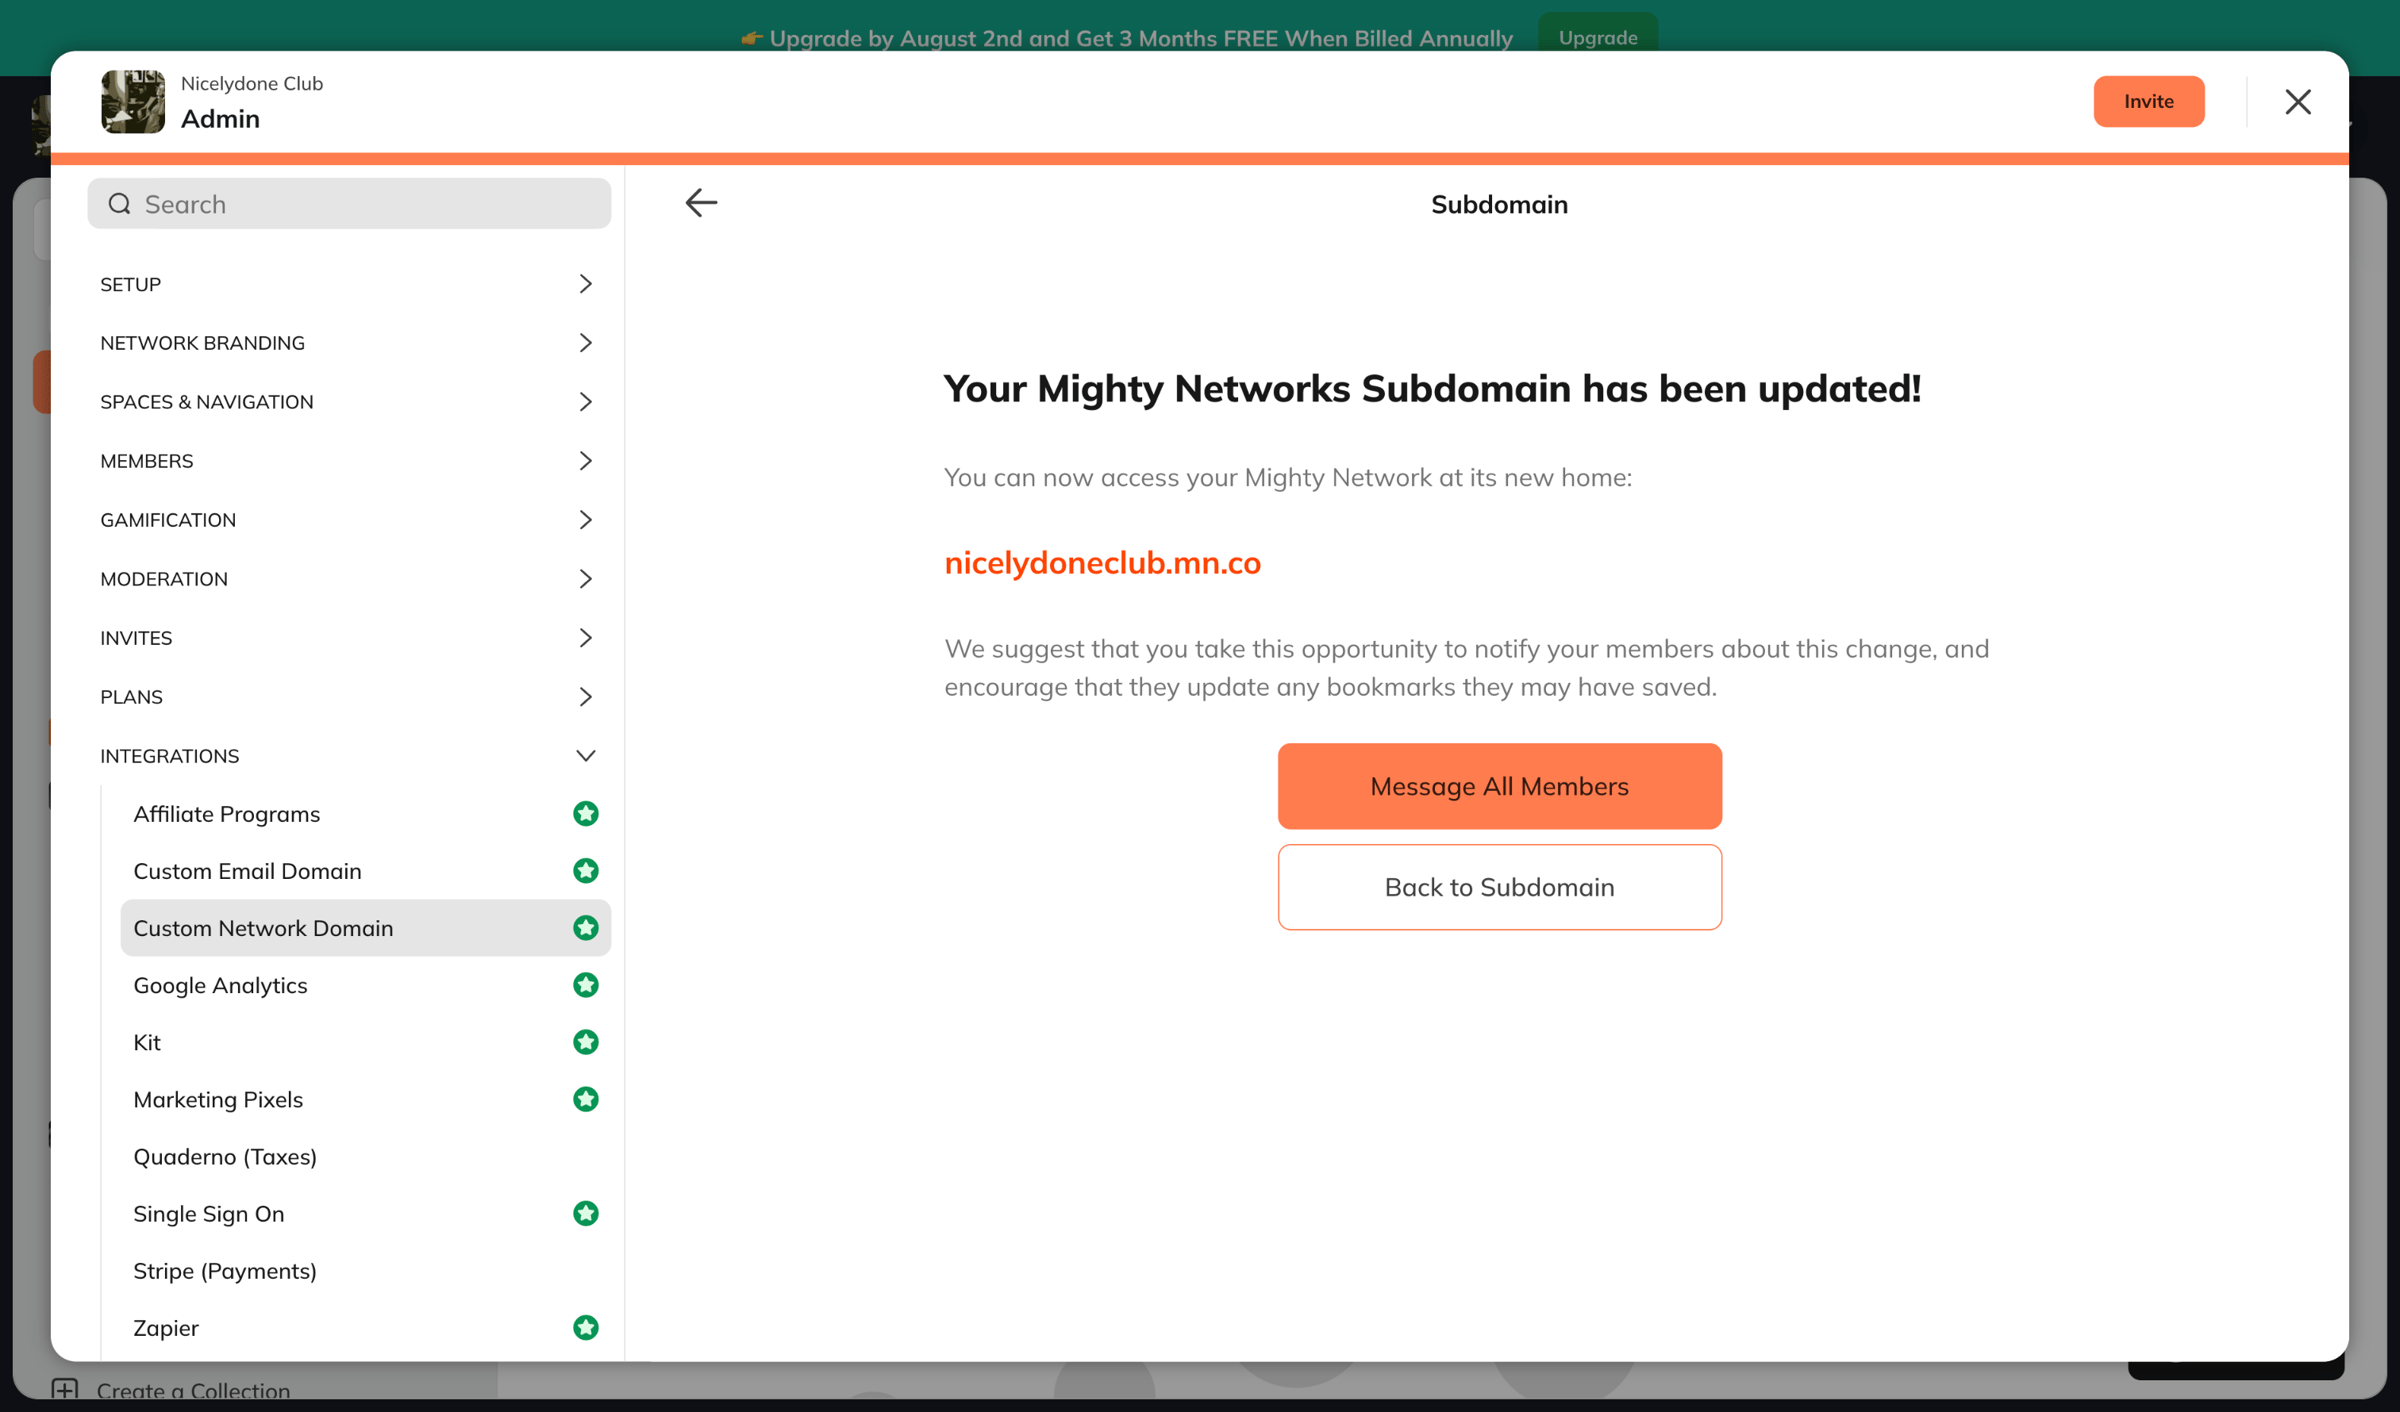Open Quaderno (Taxes) integration
Image resolution: width=2400 pixels, height=1412 pixels.
[x=366, y=1156]
